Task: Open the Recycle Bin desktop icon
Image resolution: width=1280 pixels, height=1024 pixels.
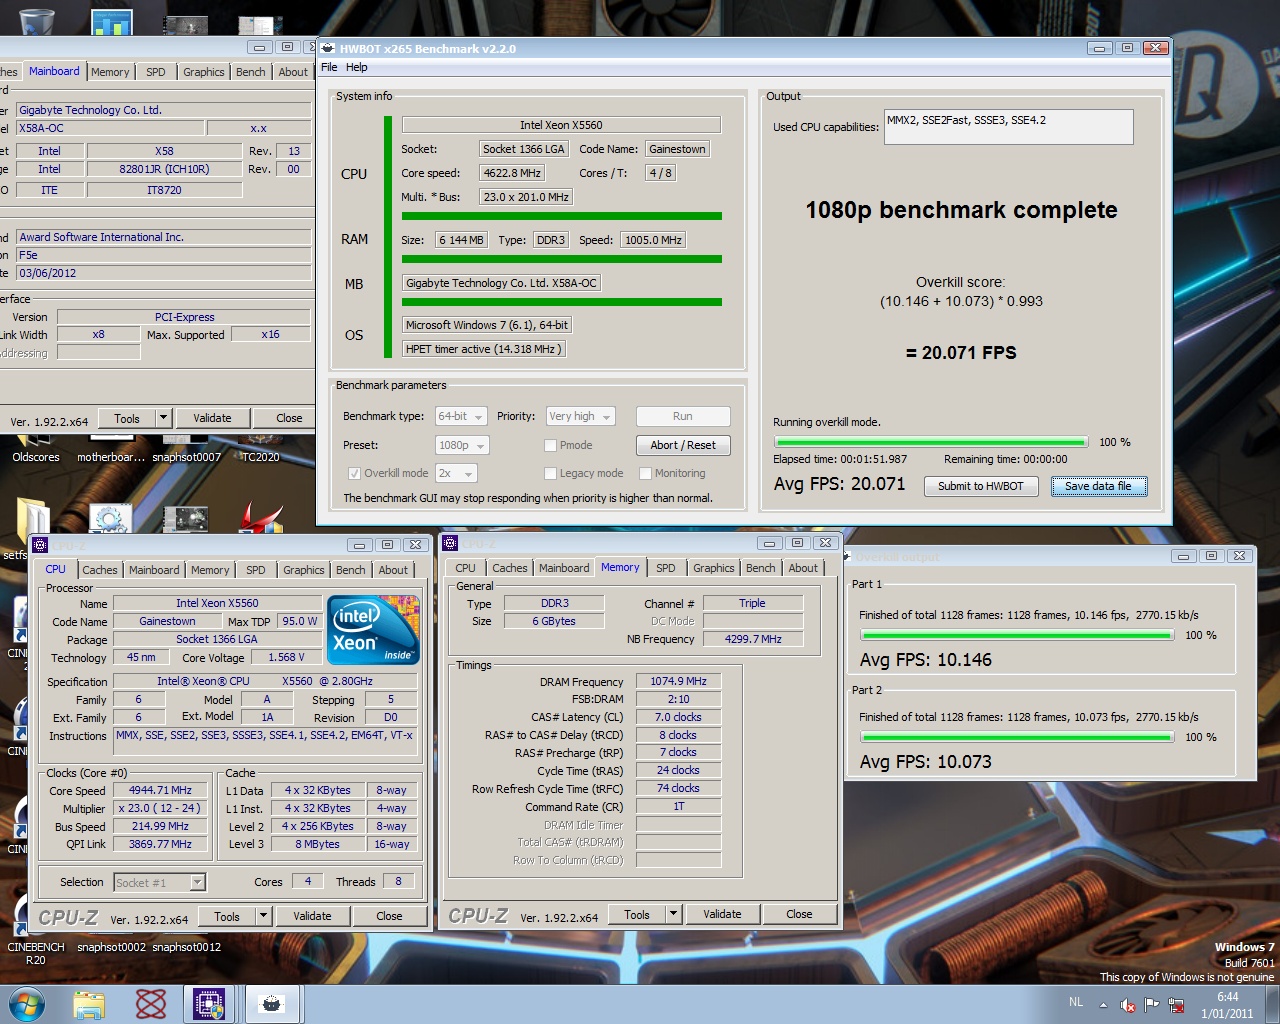Action: point(37,20)
